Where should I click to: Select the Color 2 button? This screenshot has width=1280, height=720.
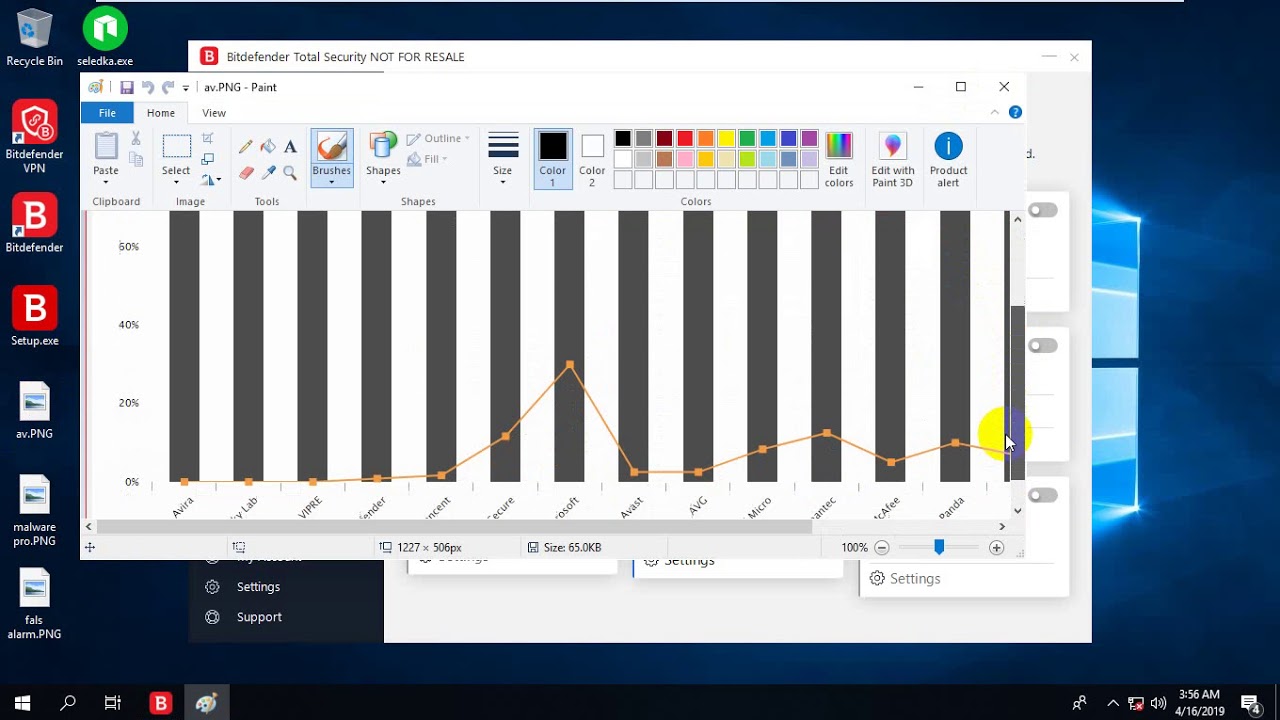coord(592,159)
